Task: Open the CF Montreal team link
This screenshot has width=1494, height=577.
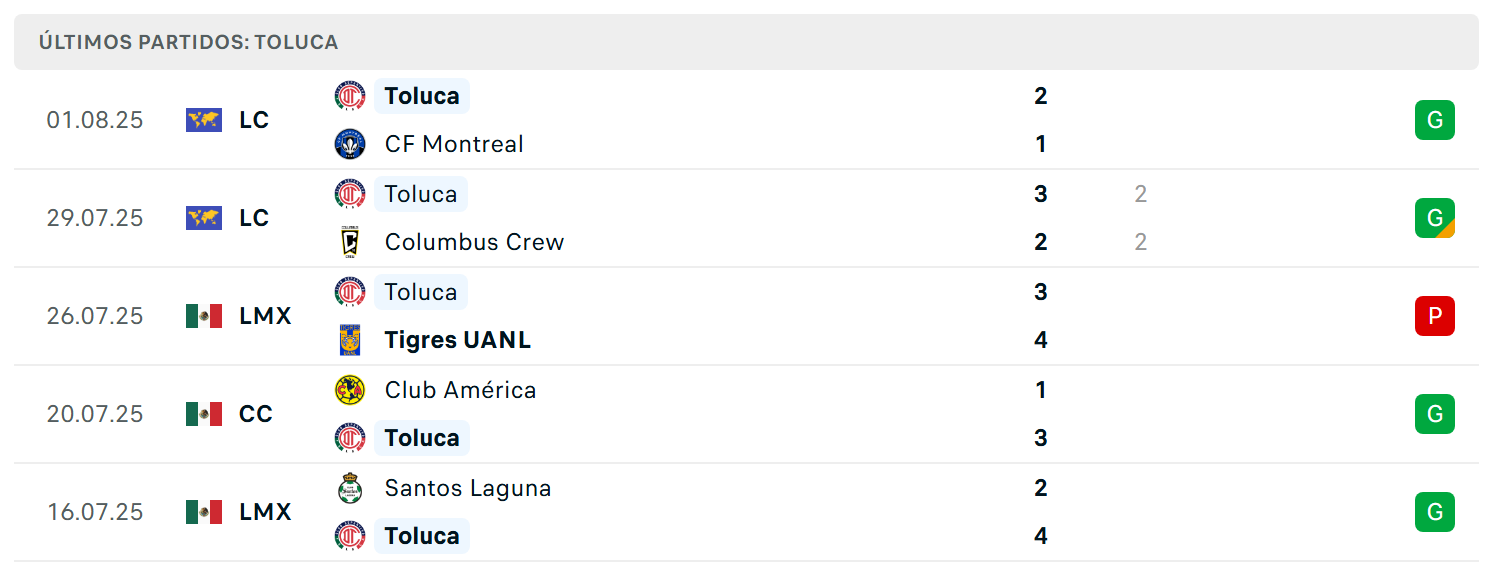Action: 454,144
